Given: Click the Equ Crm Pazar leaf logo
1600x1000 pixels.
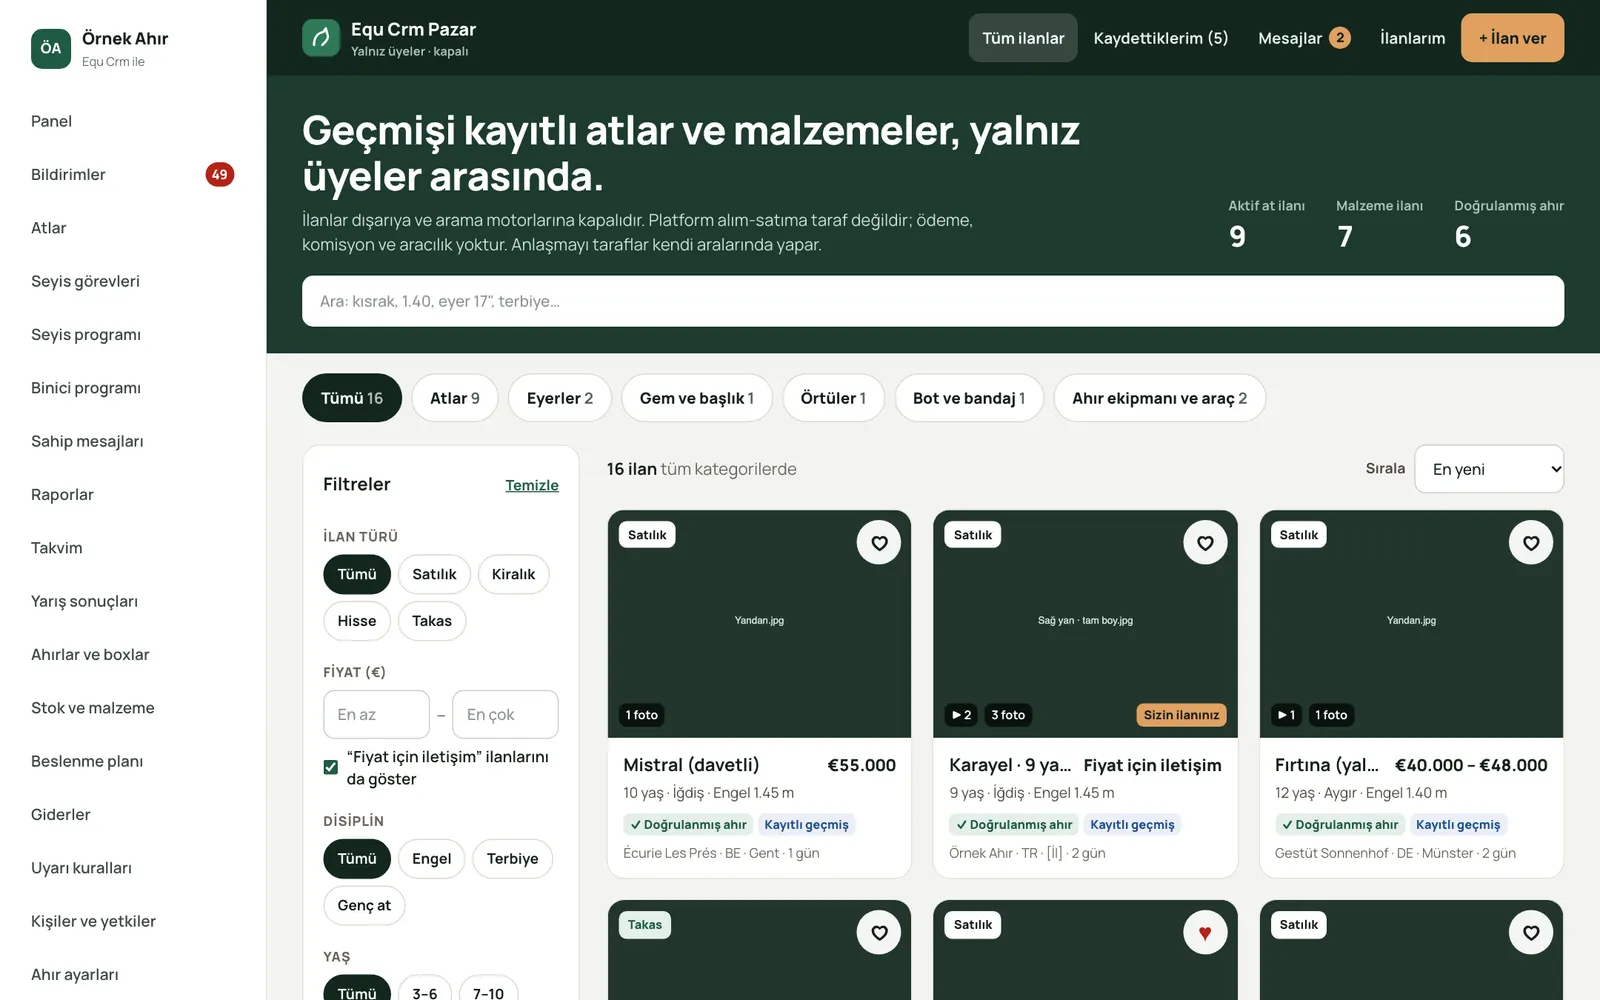Looking at the screenshot, I should (x=321, y=38).
